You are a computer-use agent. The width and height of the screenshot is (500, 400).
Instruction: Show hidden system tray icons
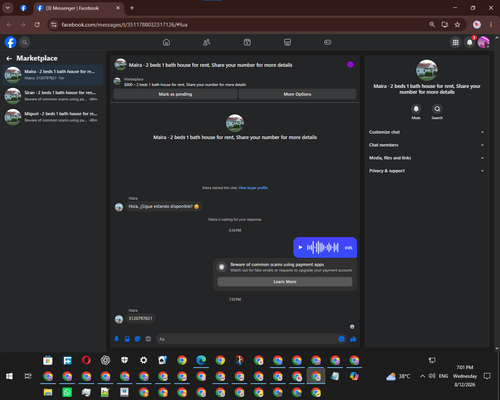[422, 376]
